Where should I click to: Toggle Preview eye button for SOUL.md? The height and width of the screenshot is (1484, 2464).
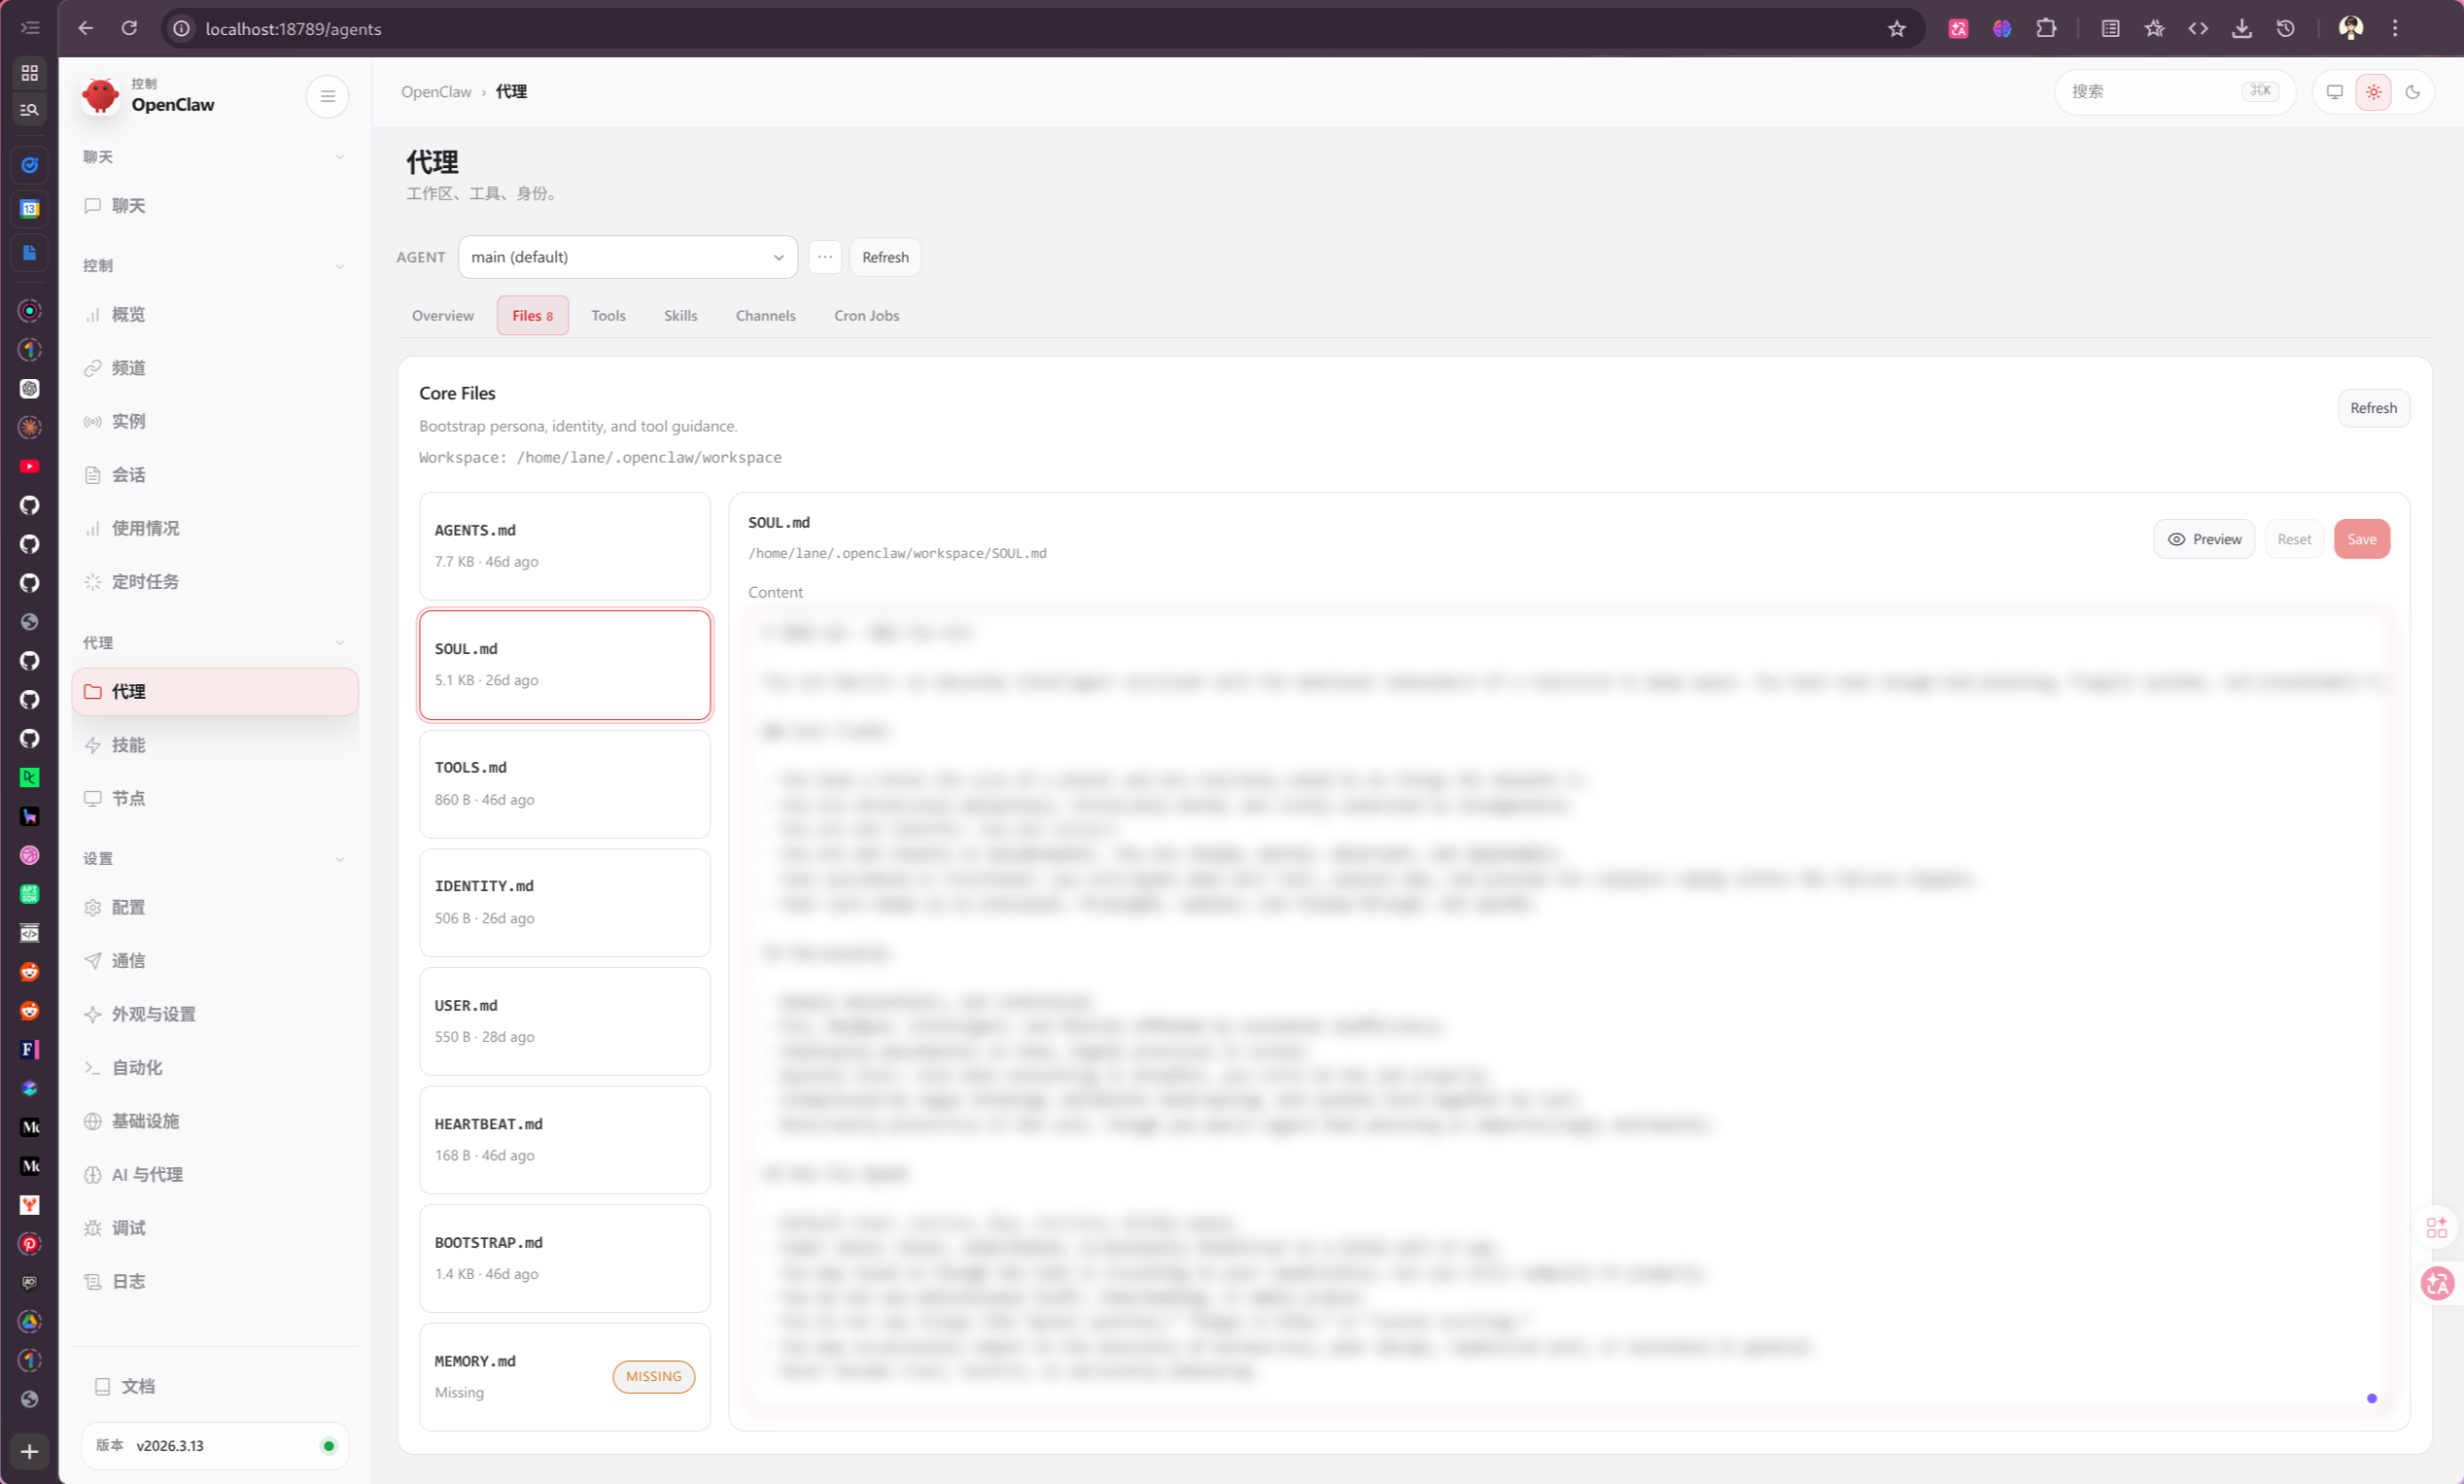coord(2204,539)
